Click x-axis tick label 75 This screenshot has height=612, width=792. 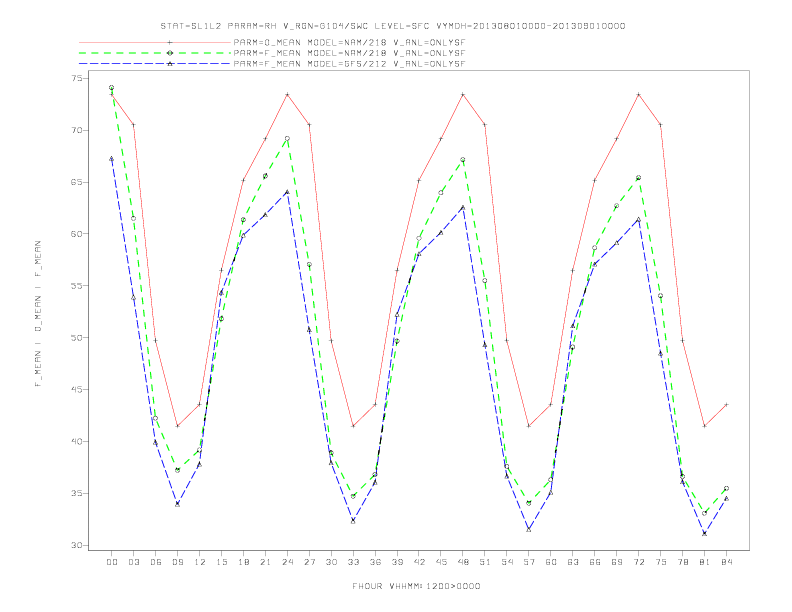(661, 562)
